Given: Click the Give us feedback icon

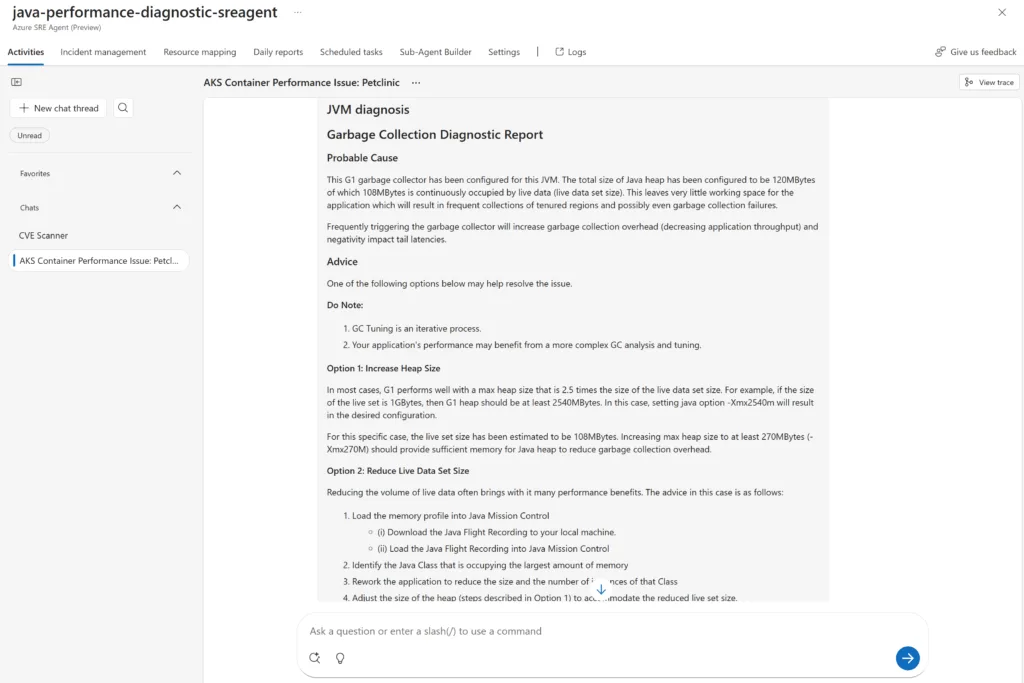Looking at the screenshot, I should tap(938, 51).
